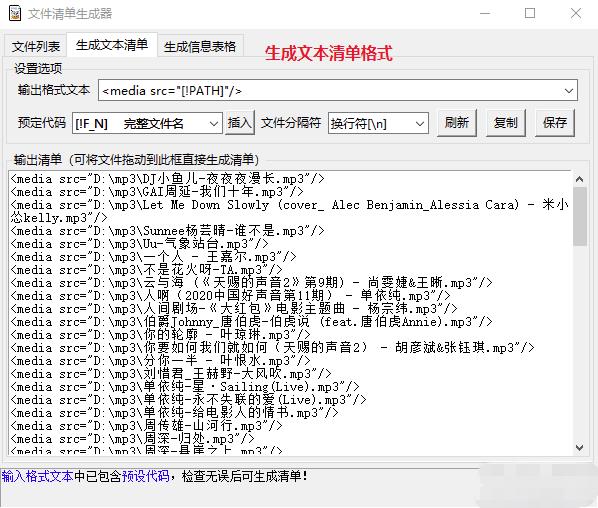Screen dimensions: 598x508
Task: Click the line 人间剧场 杨宗纬.mp3
Action: [x=234, y=308]
